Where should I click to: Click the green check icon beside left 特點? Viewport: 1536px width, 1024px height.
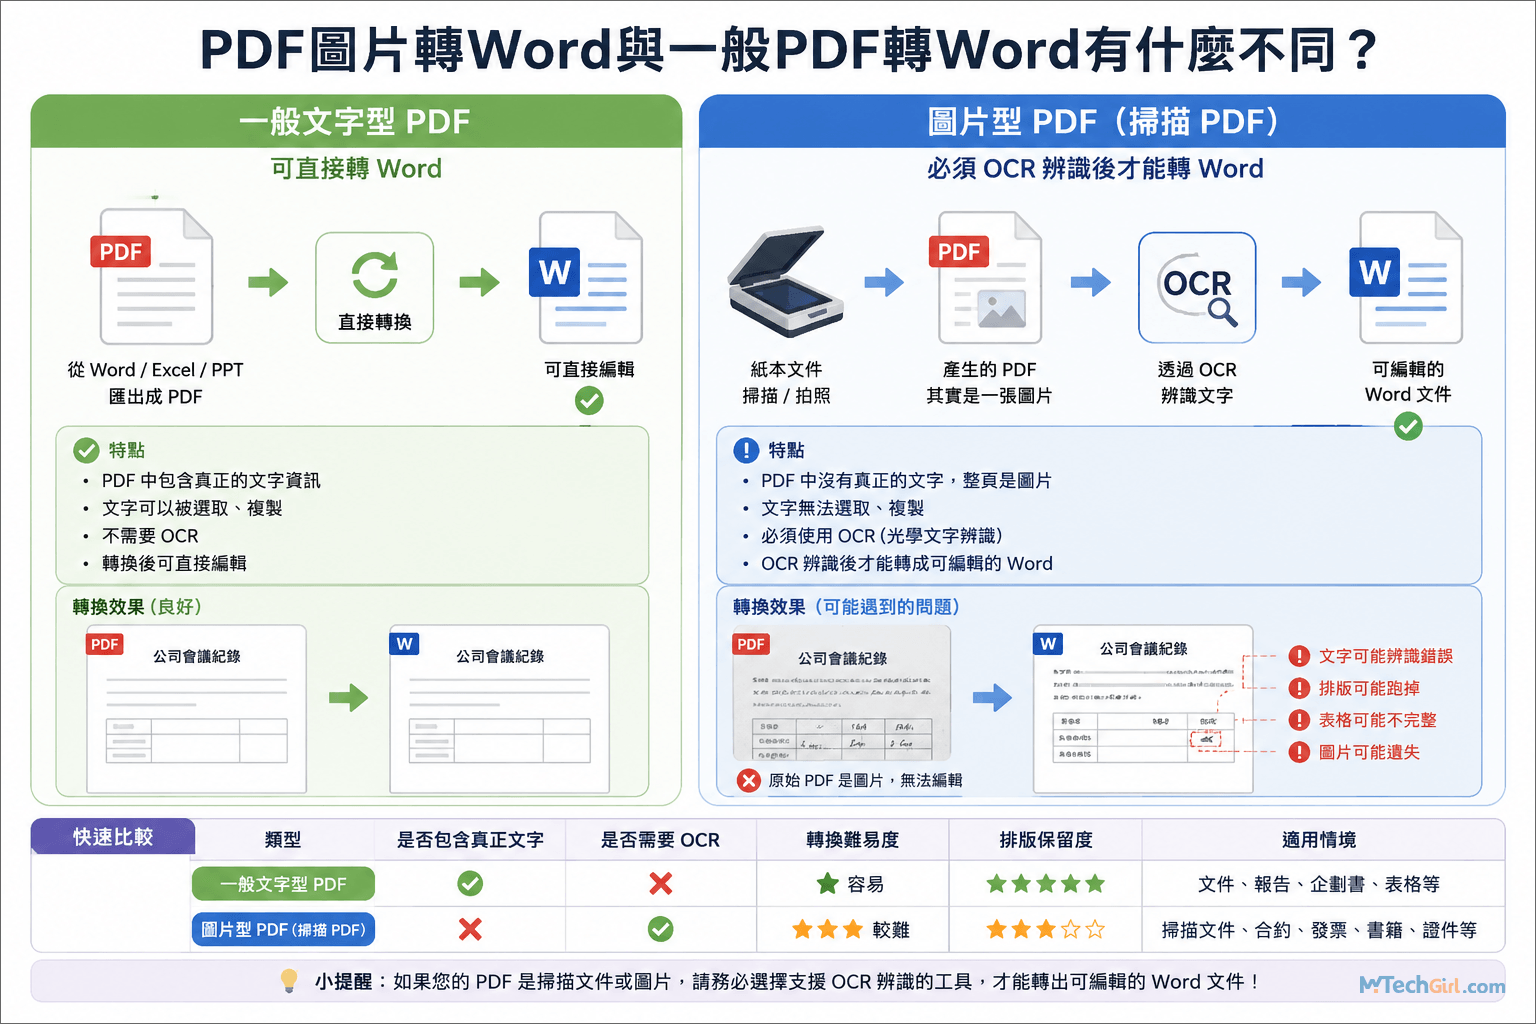(87, 450)
